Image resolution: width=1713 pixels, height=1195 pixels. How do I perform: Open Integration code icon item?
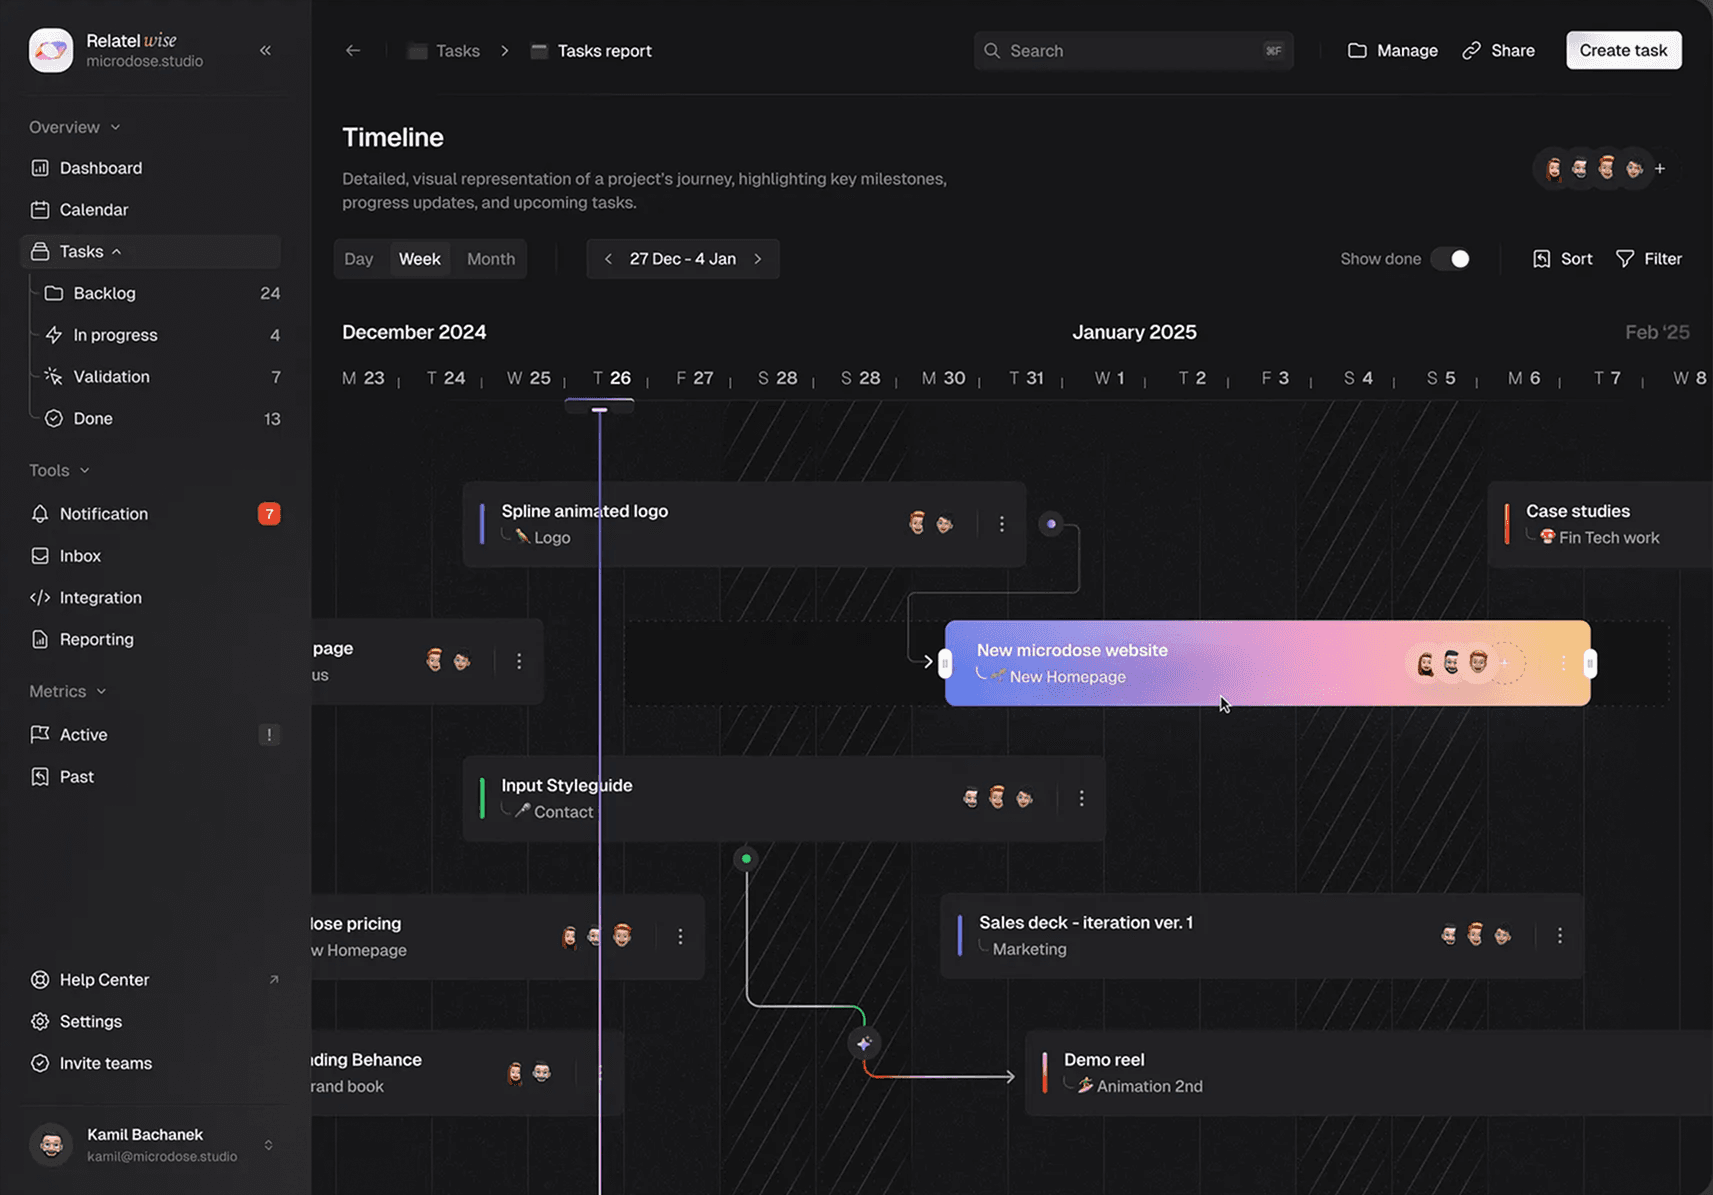pyautogui.click(x=100, y=597)
